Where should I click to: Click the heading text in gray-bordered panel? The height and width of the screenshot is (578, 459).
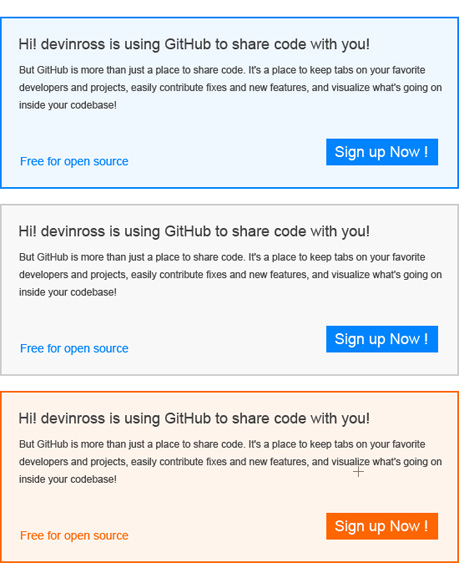point(194,231)
